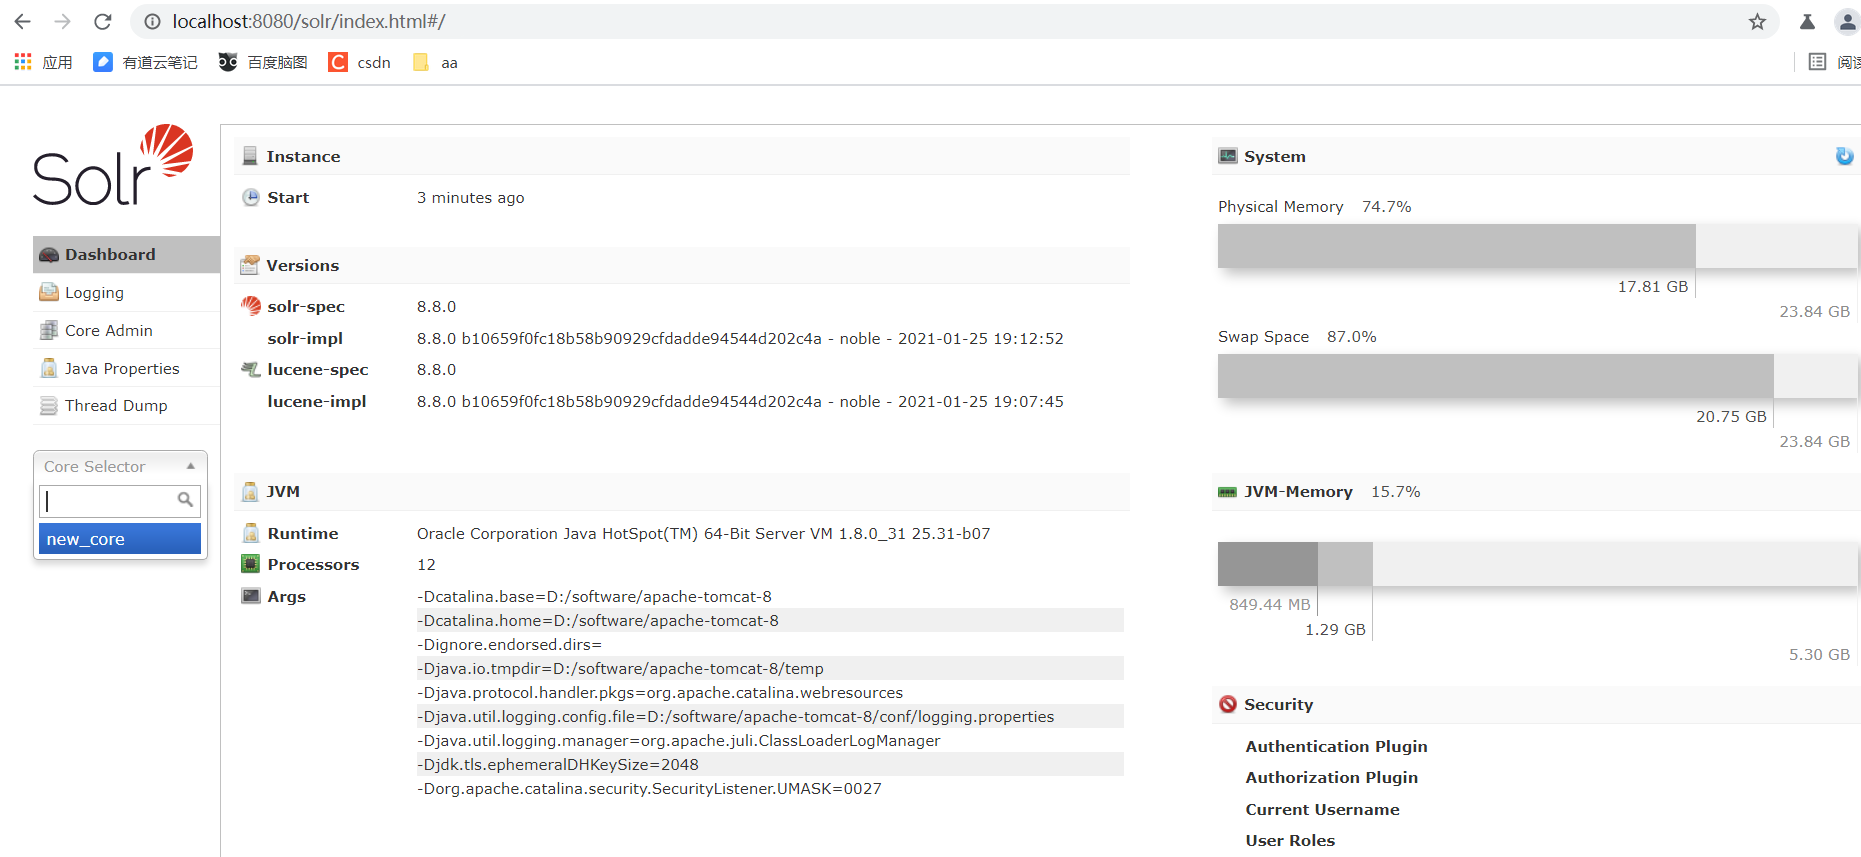Click the Dashboard gauge icon
The width and height of the screenshot is (1861, 857).
pos(48,255)
